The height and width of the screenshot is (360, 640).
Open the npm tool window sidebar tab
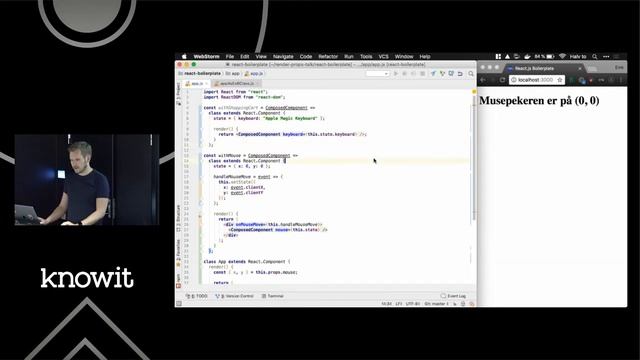coord(178,280)
